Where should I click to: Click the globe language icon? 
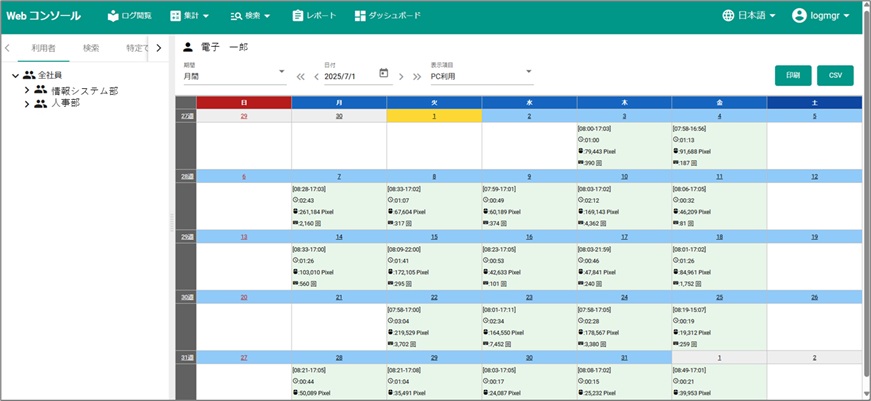pyautogui.click(x=728, y=16)
